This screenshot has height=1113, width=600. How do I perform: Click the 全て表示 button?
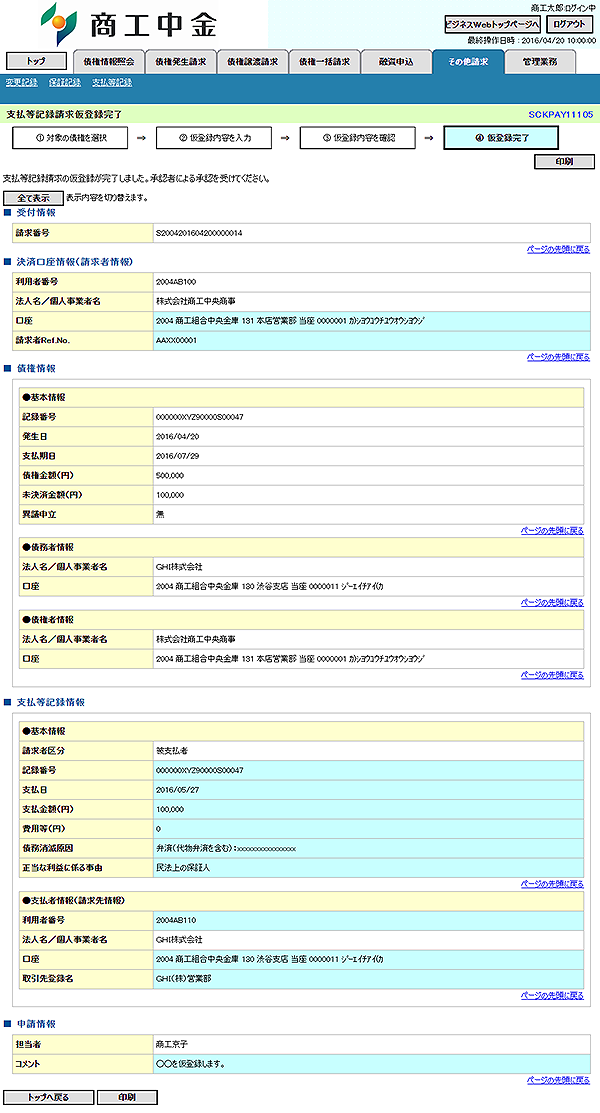pyautogui.click(x=33, y=199)
